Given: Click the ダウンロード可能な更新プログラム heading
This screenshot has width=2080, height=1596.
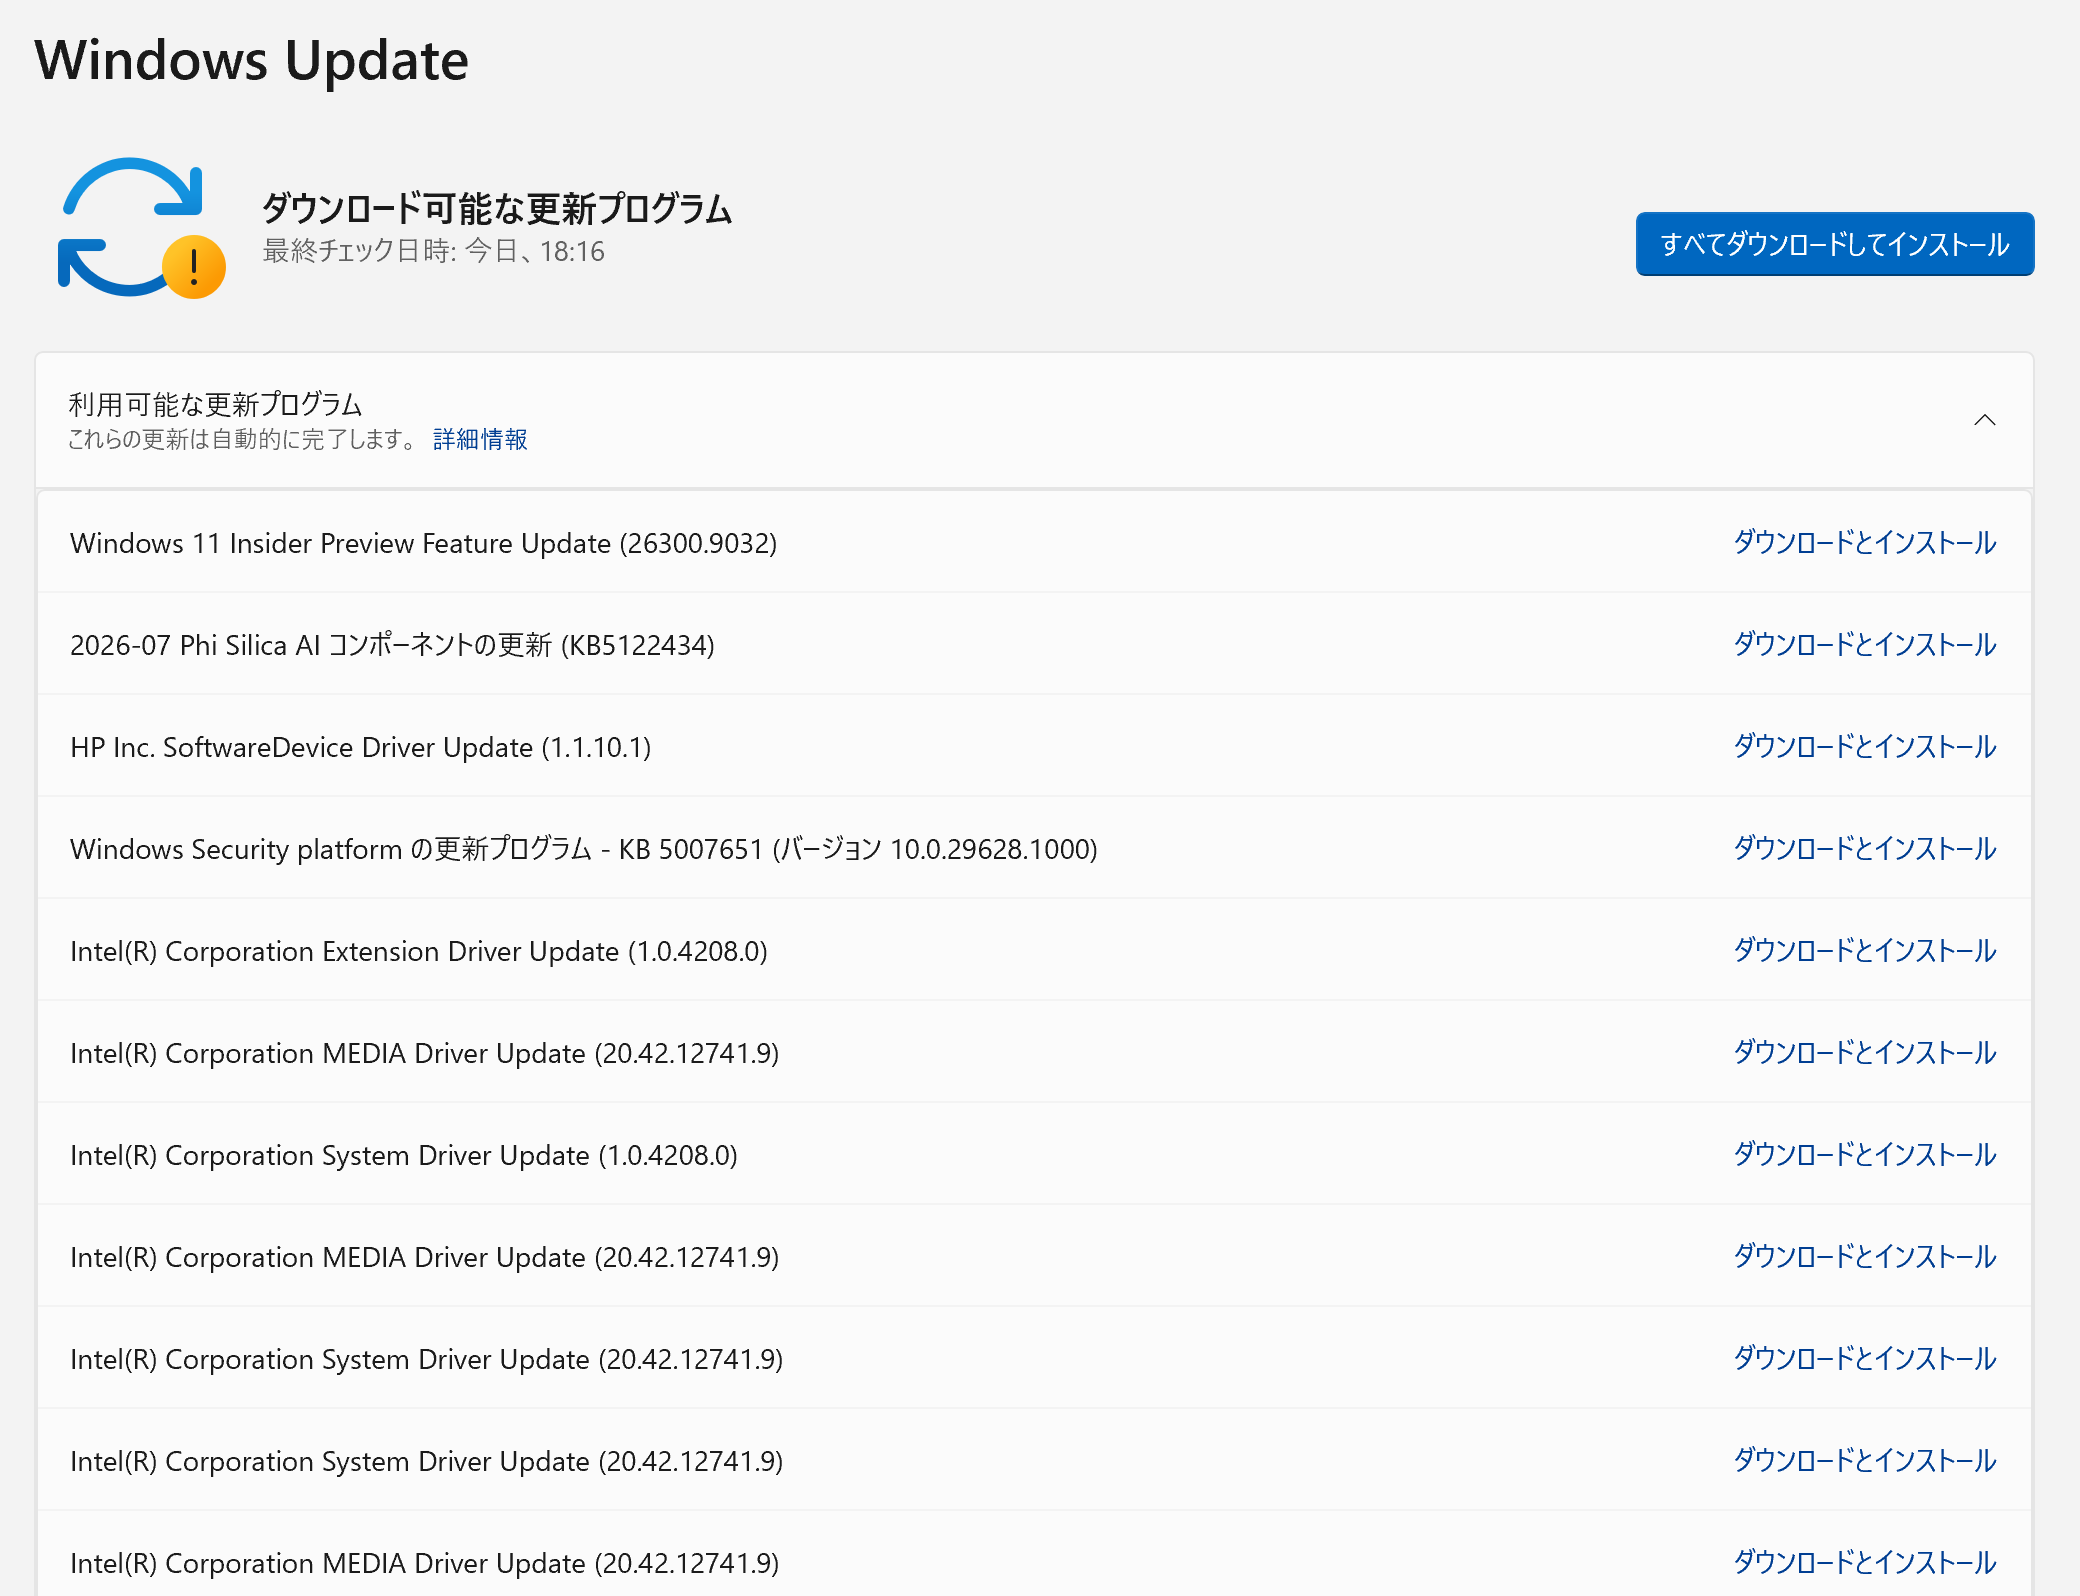Looking at the screenshot, I should click(497, 208).
